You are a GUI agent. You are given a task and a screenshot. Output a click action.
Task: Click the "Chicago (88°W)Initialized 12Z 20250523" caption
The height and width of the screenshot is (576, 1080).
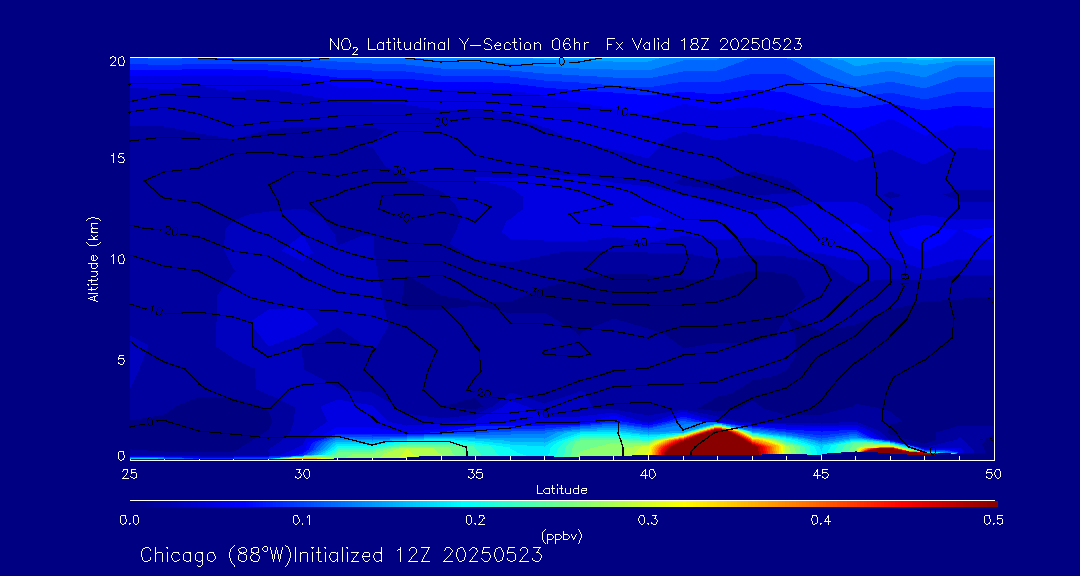click(x=341, y=555)
